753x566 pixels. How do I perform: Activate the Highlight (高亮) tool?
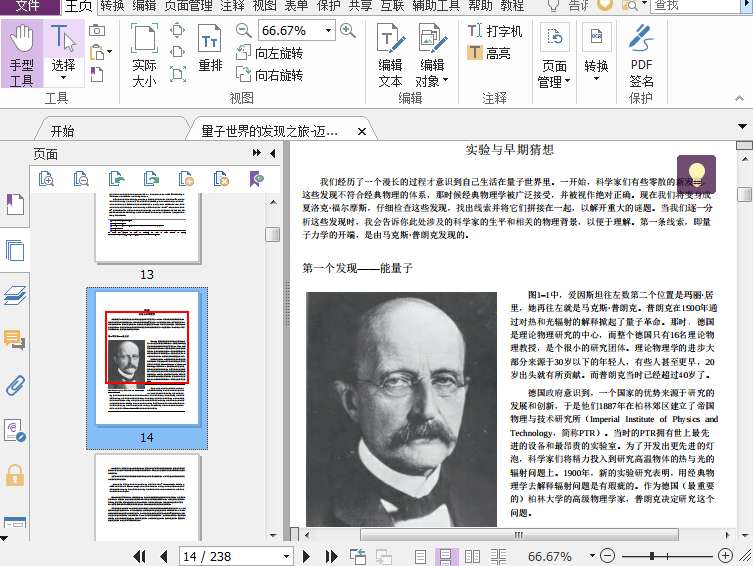point(488,54)
